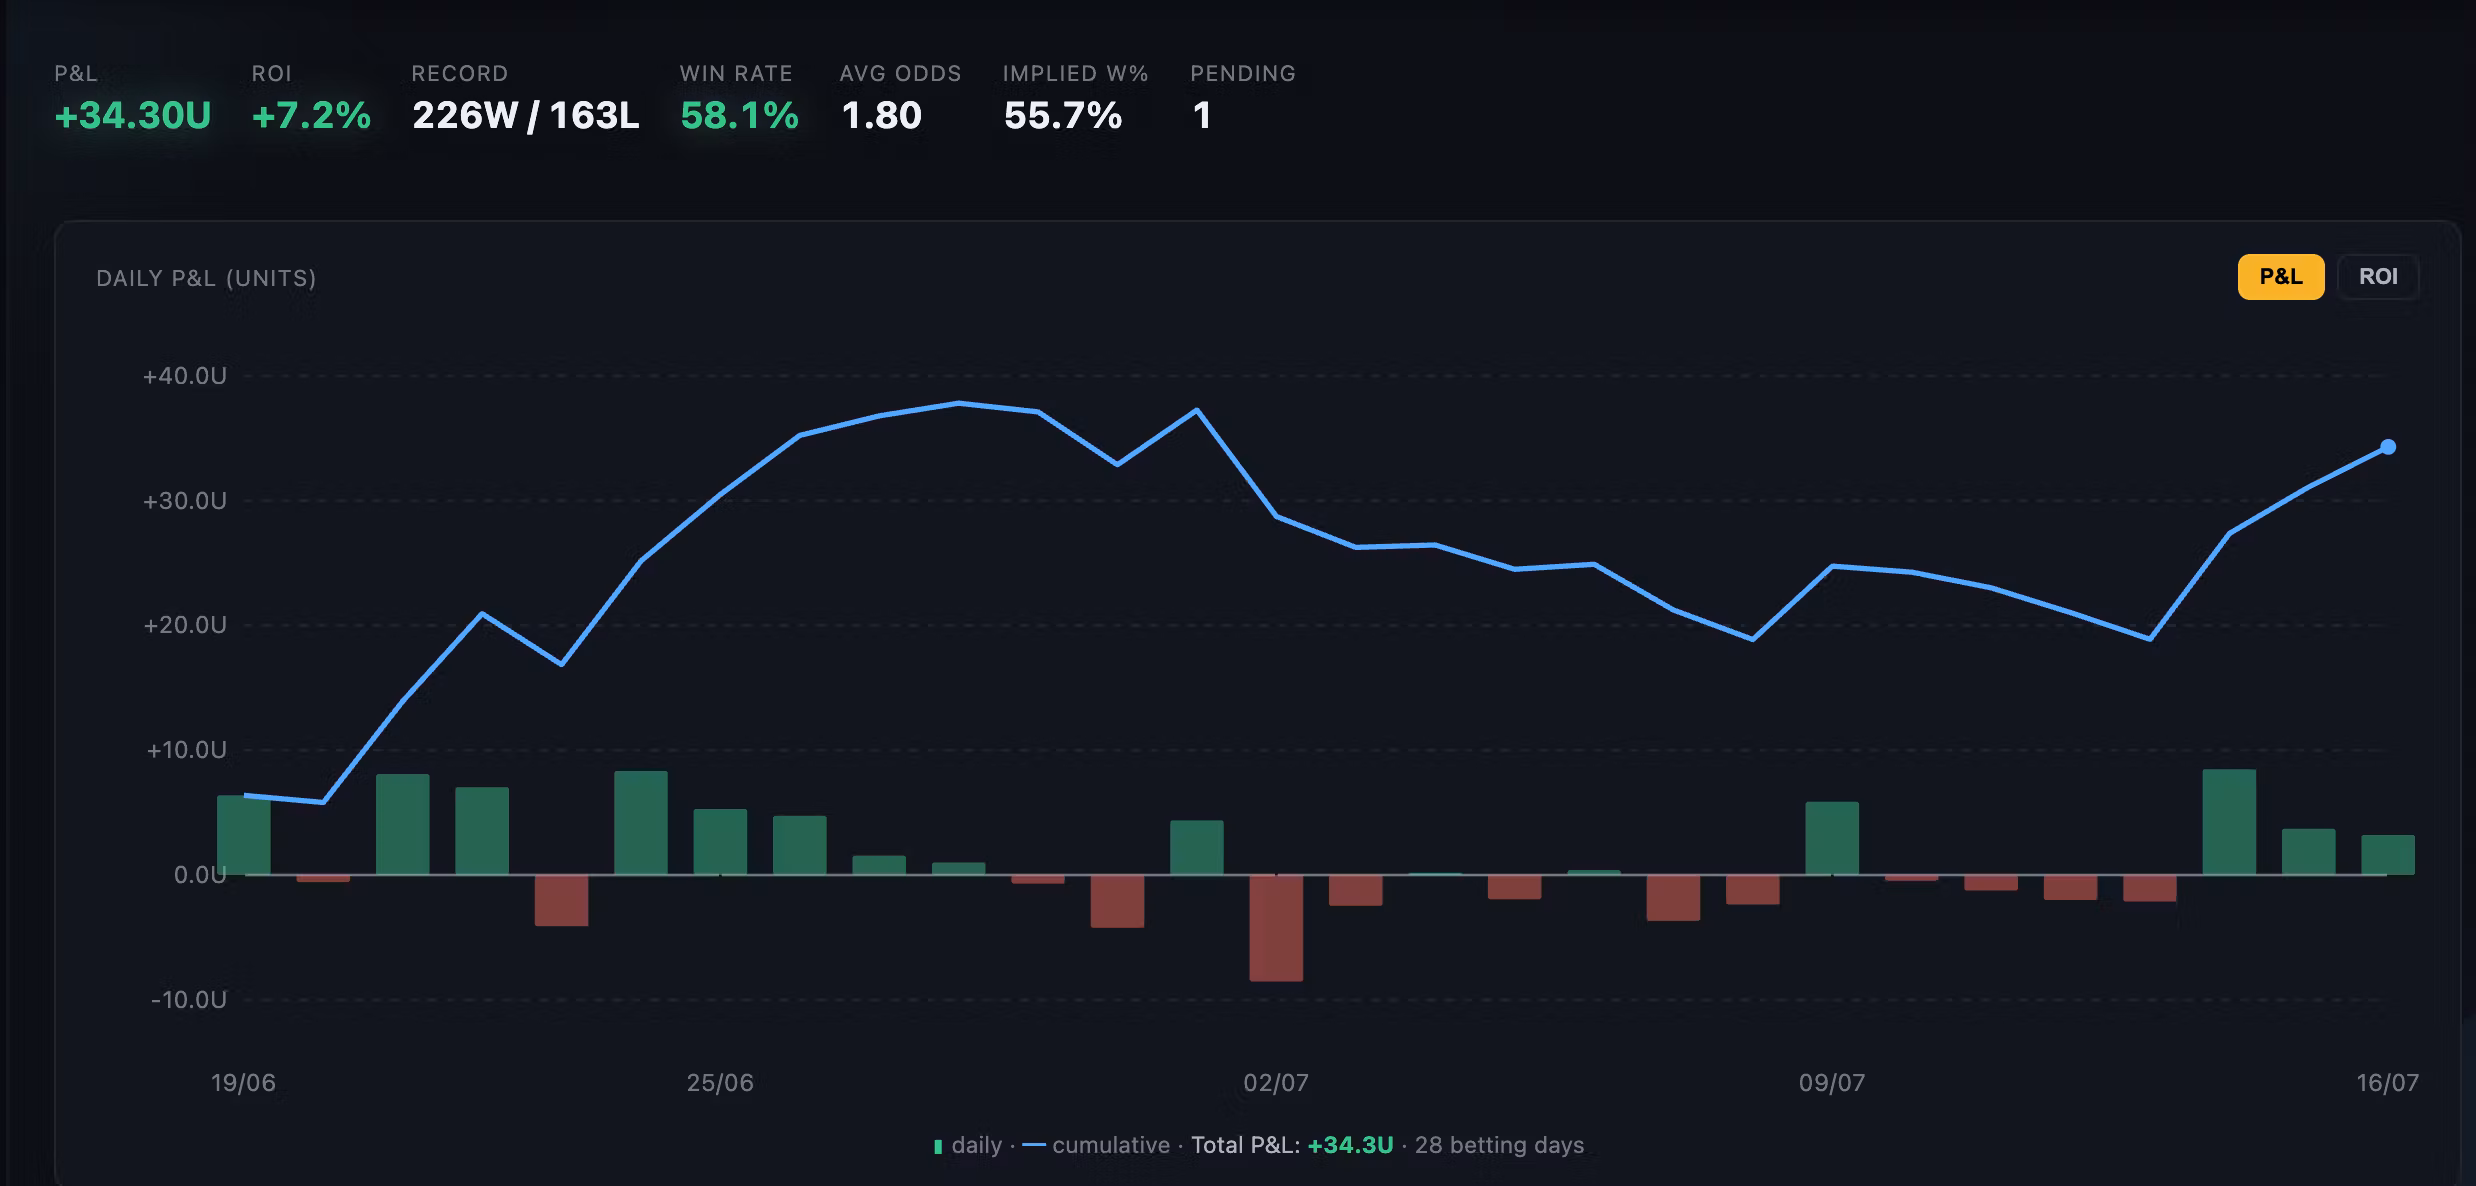Click the Pending count value
The width and height of the screenshot is (2476, 1186).
coord(1202,116)
